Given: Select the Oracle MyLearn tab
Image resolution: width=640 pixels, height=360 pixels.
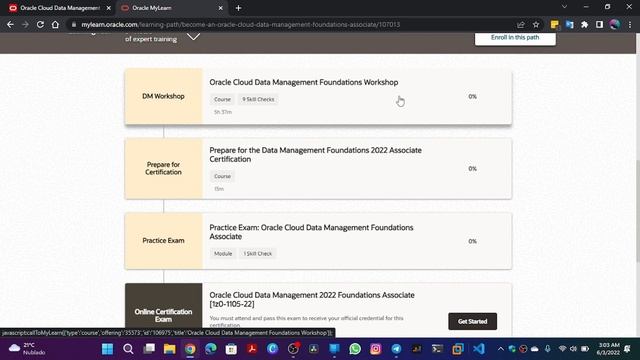Looking at the screenshot, I should 171,8.
